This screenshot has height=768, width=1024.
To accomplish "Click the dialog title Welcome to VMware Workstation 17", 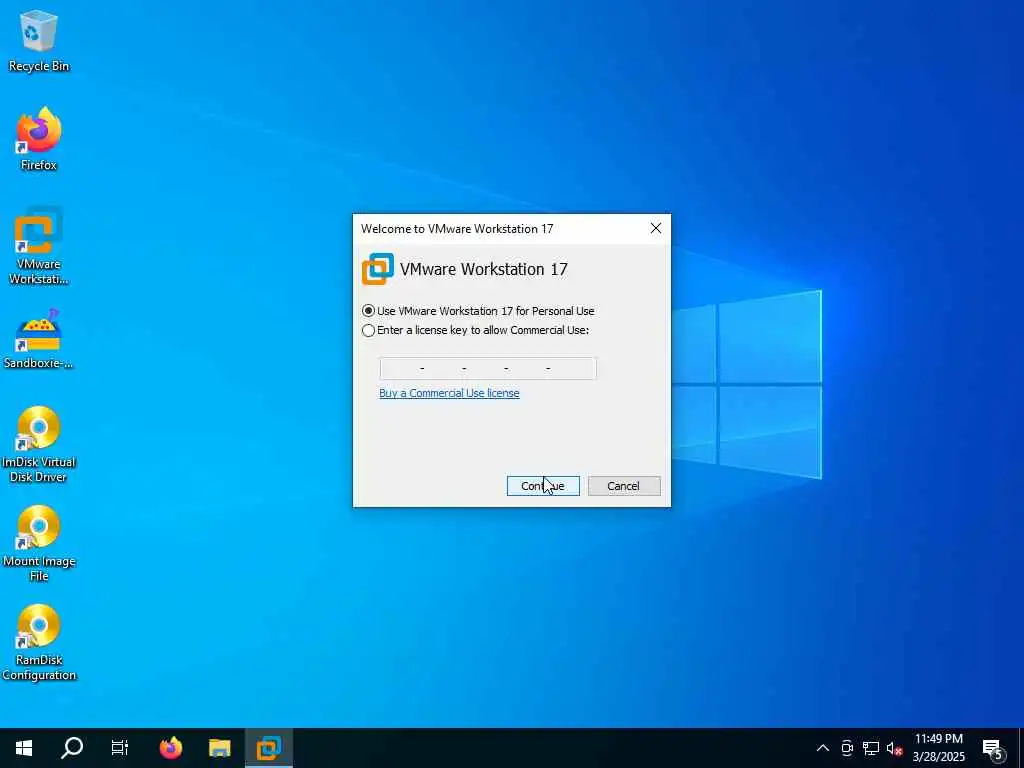I will tap(457, 229).
